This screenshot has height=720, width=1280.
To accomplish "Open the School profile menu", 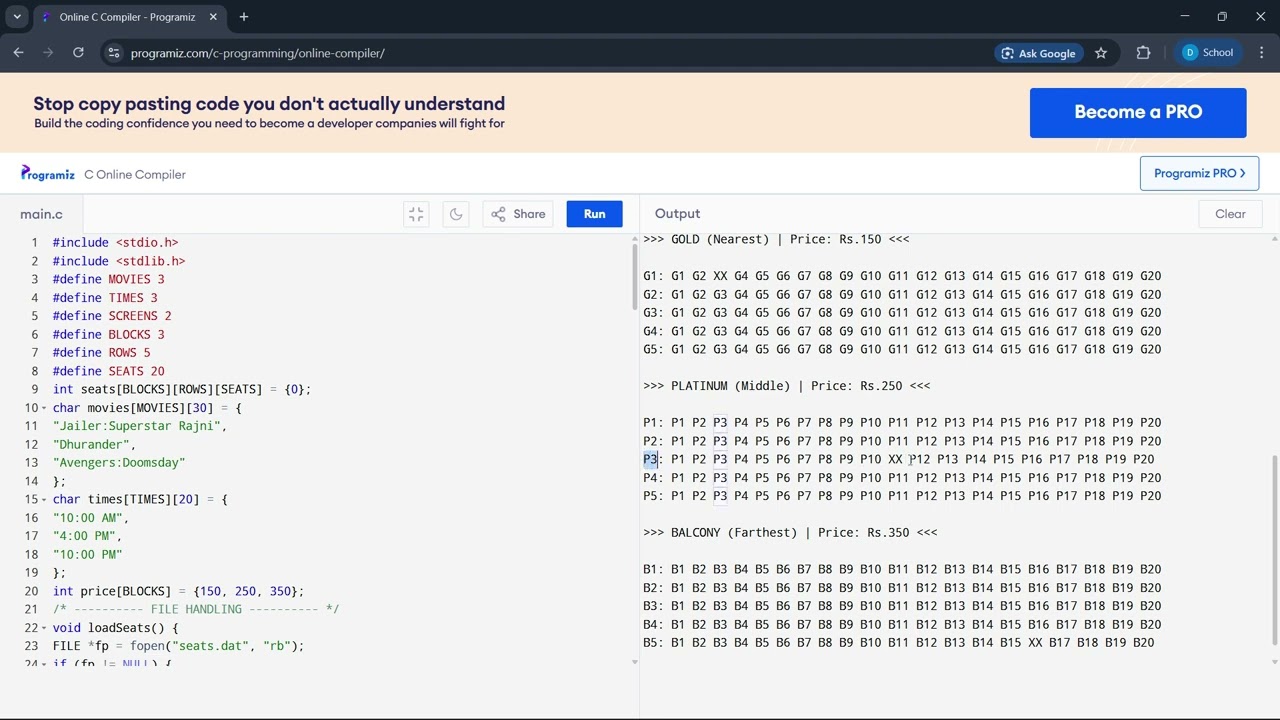I will click(x=1208, y=53).
